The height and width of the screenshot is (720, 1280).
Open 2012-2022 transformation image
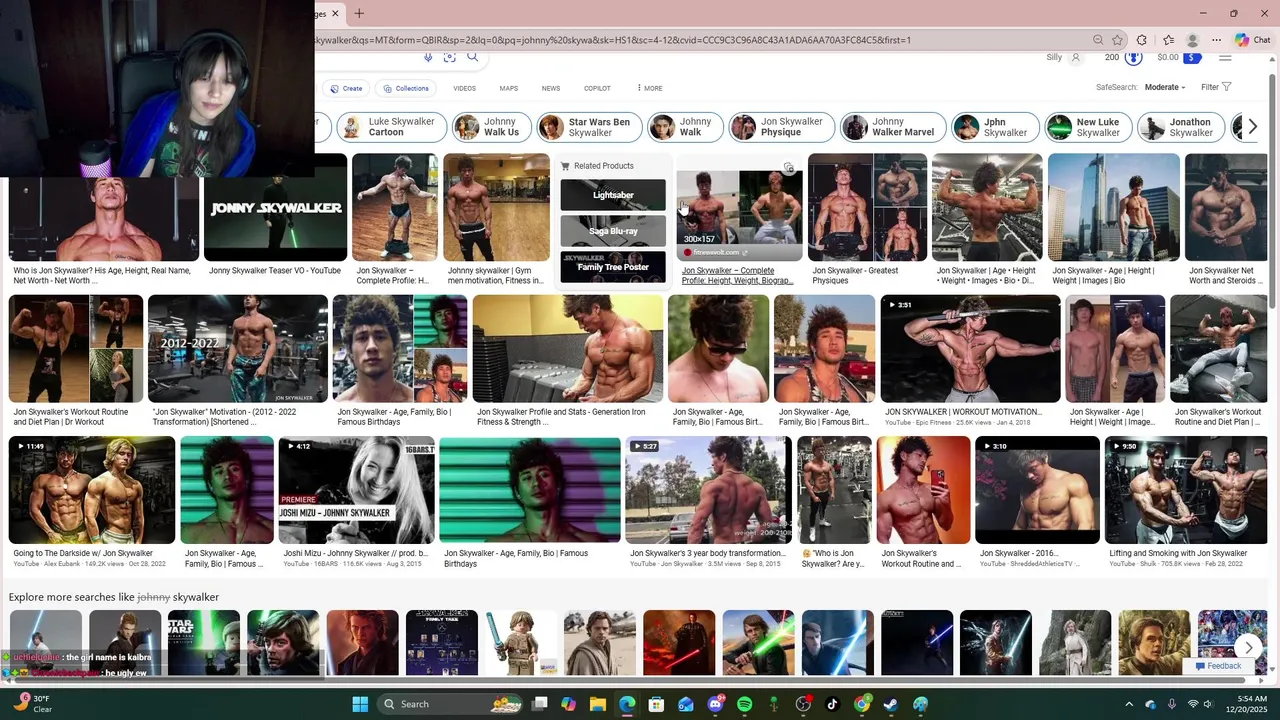click(x=237, y=349)
